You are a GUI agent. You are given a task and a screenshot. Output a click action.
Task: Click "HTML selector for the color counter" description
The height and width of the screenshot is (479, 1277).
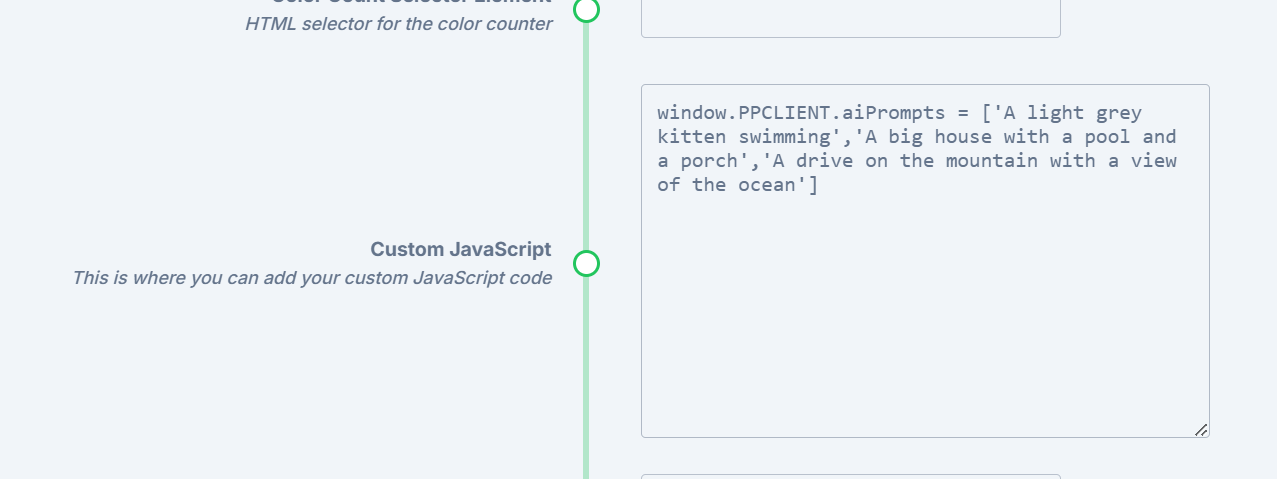click(398, 23)
